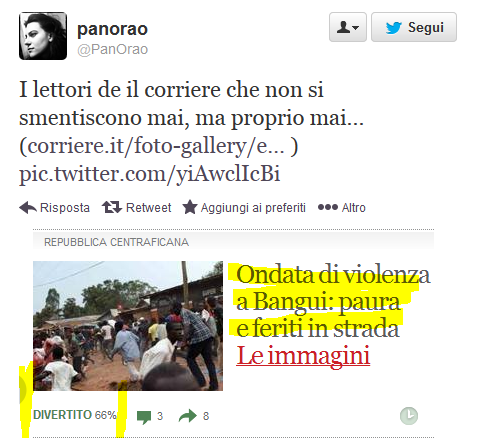This screenshot has height=438, width=478.
Task: Open panorao's profile picture
Action: pos(43,36)
